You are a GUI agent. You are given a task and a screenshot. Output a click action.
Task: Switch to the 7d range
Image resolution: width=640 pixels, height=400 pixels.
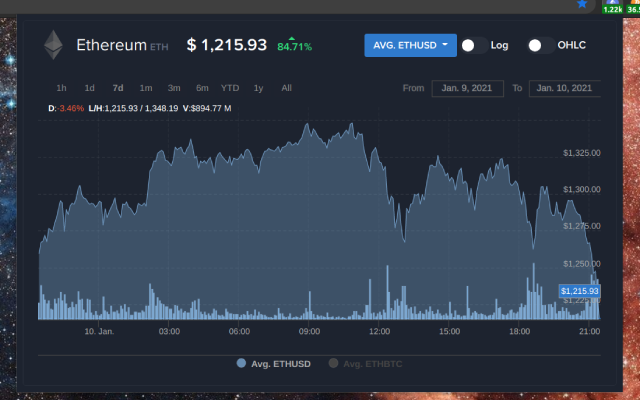point(118,88)
